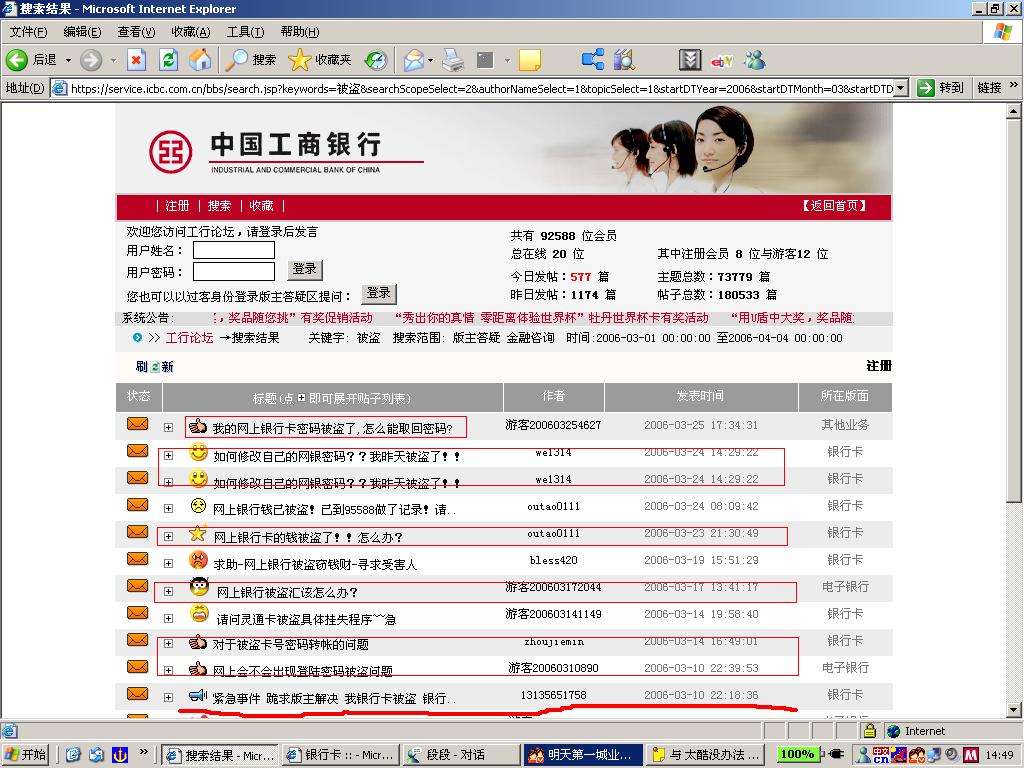Open the 搜索 search pane
The image size is (1024, 768).
250,60
